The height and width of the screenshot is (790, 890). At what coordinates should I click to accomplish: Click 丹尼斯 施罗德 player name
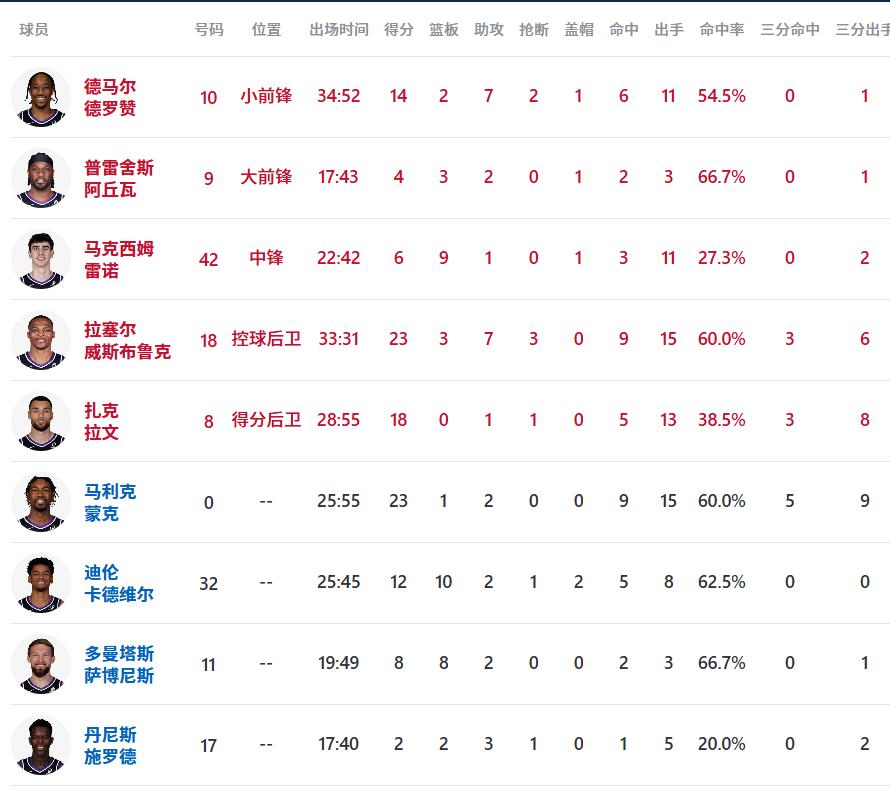(110, 745)
